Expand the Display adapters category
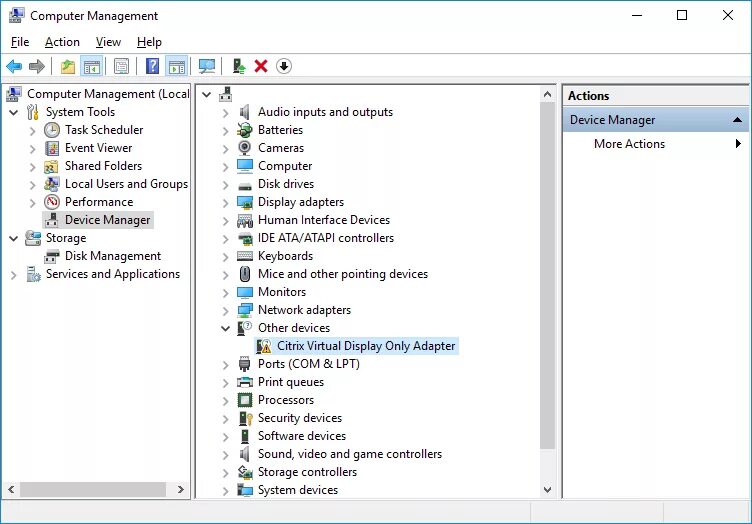The image size is (752, 524). 225,203
